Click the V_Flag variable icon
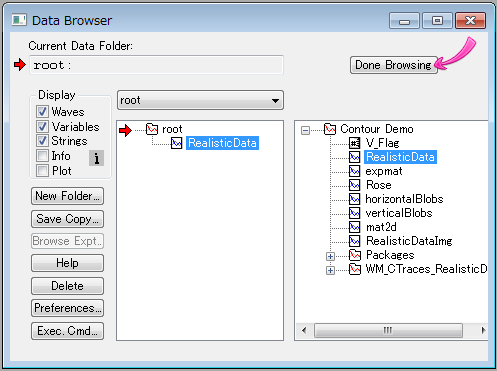The width and height of the screenshot is (497, 371). coord(355,143)
